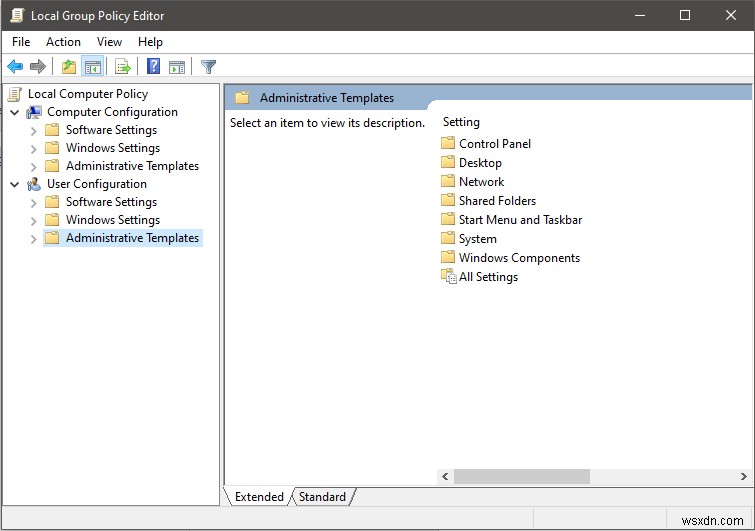Click the Export List toolbar icon
The width and height of the screenshot is (755, 531).
pos(123,66)
